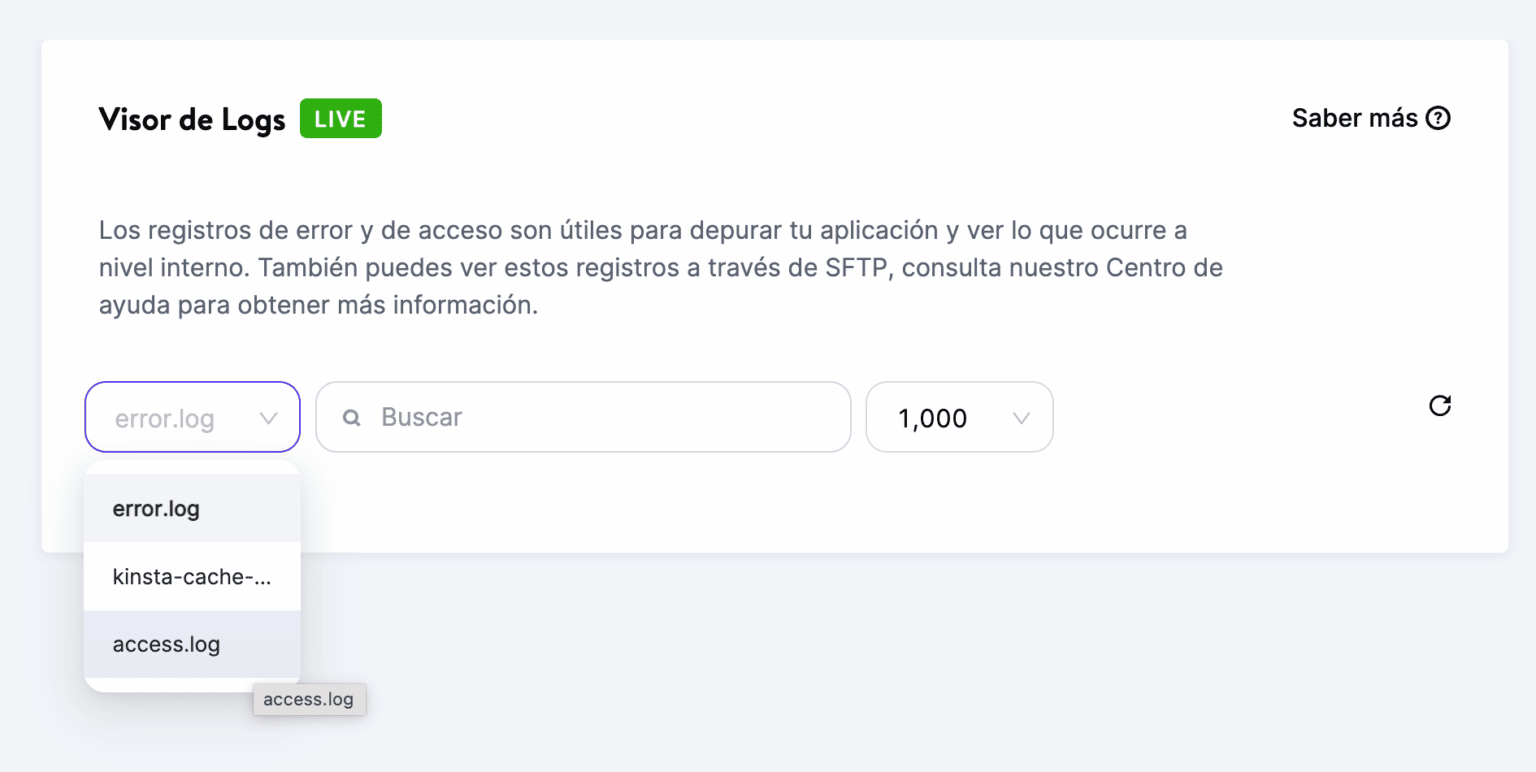
Task: Expand the log selector menu
Action: (x=191, y=417)
